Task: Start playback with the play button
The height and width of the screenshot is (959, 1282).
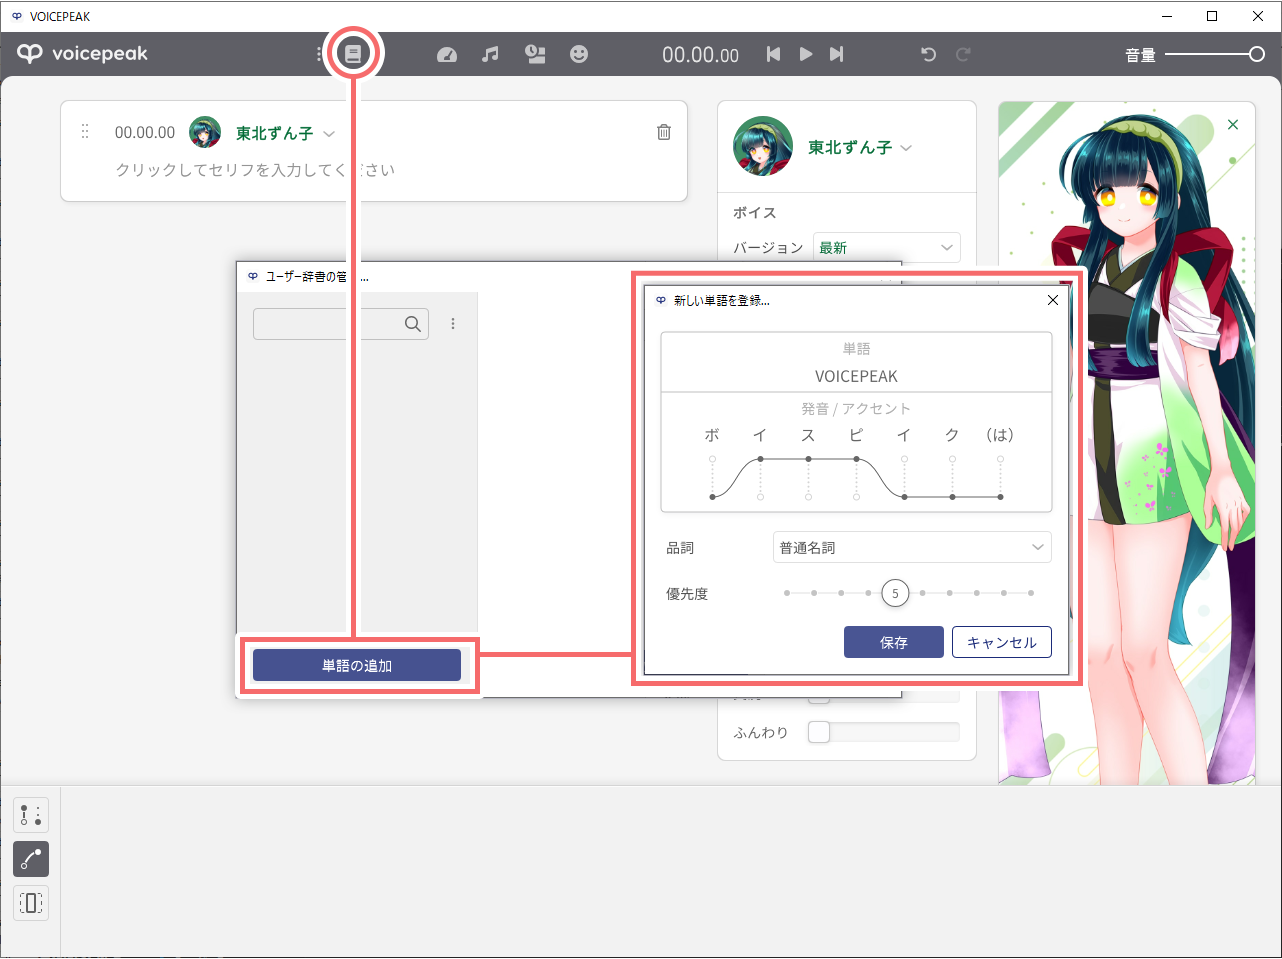Action: [x=805, y=54]
